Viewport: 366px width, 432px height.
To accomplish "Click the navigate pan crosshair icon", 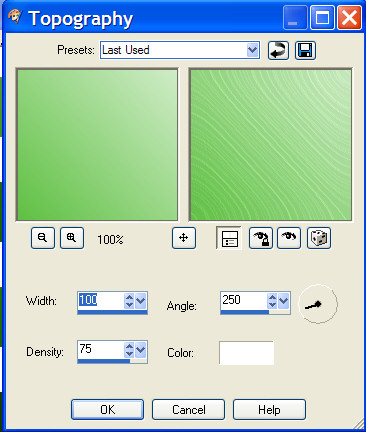I will tap(184, 238).
